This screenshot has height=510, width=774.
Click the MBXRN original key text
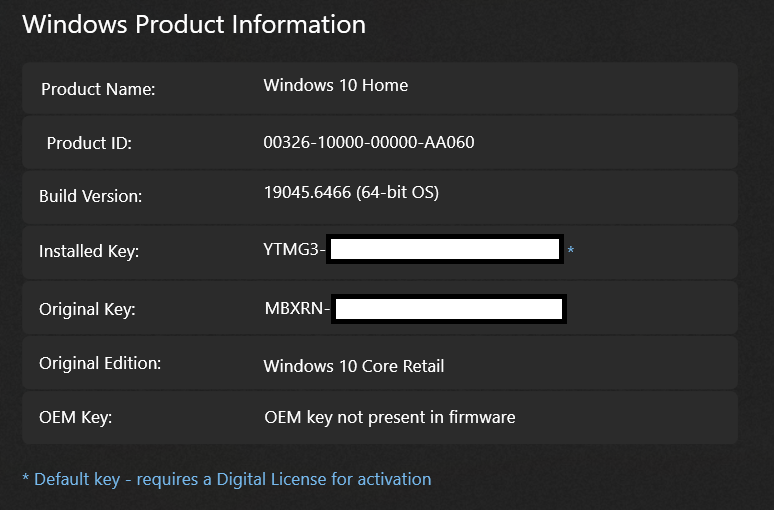(297, 309)
